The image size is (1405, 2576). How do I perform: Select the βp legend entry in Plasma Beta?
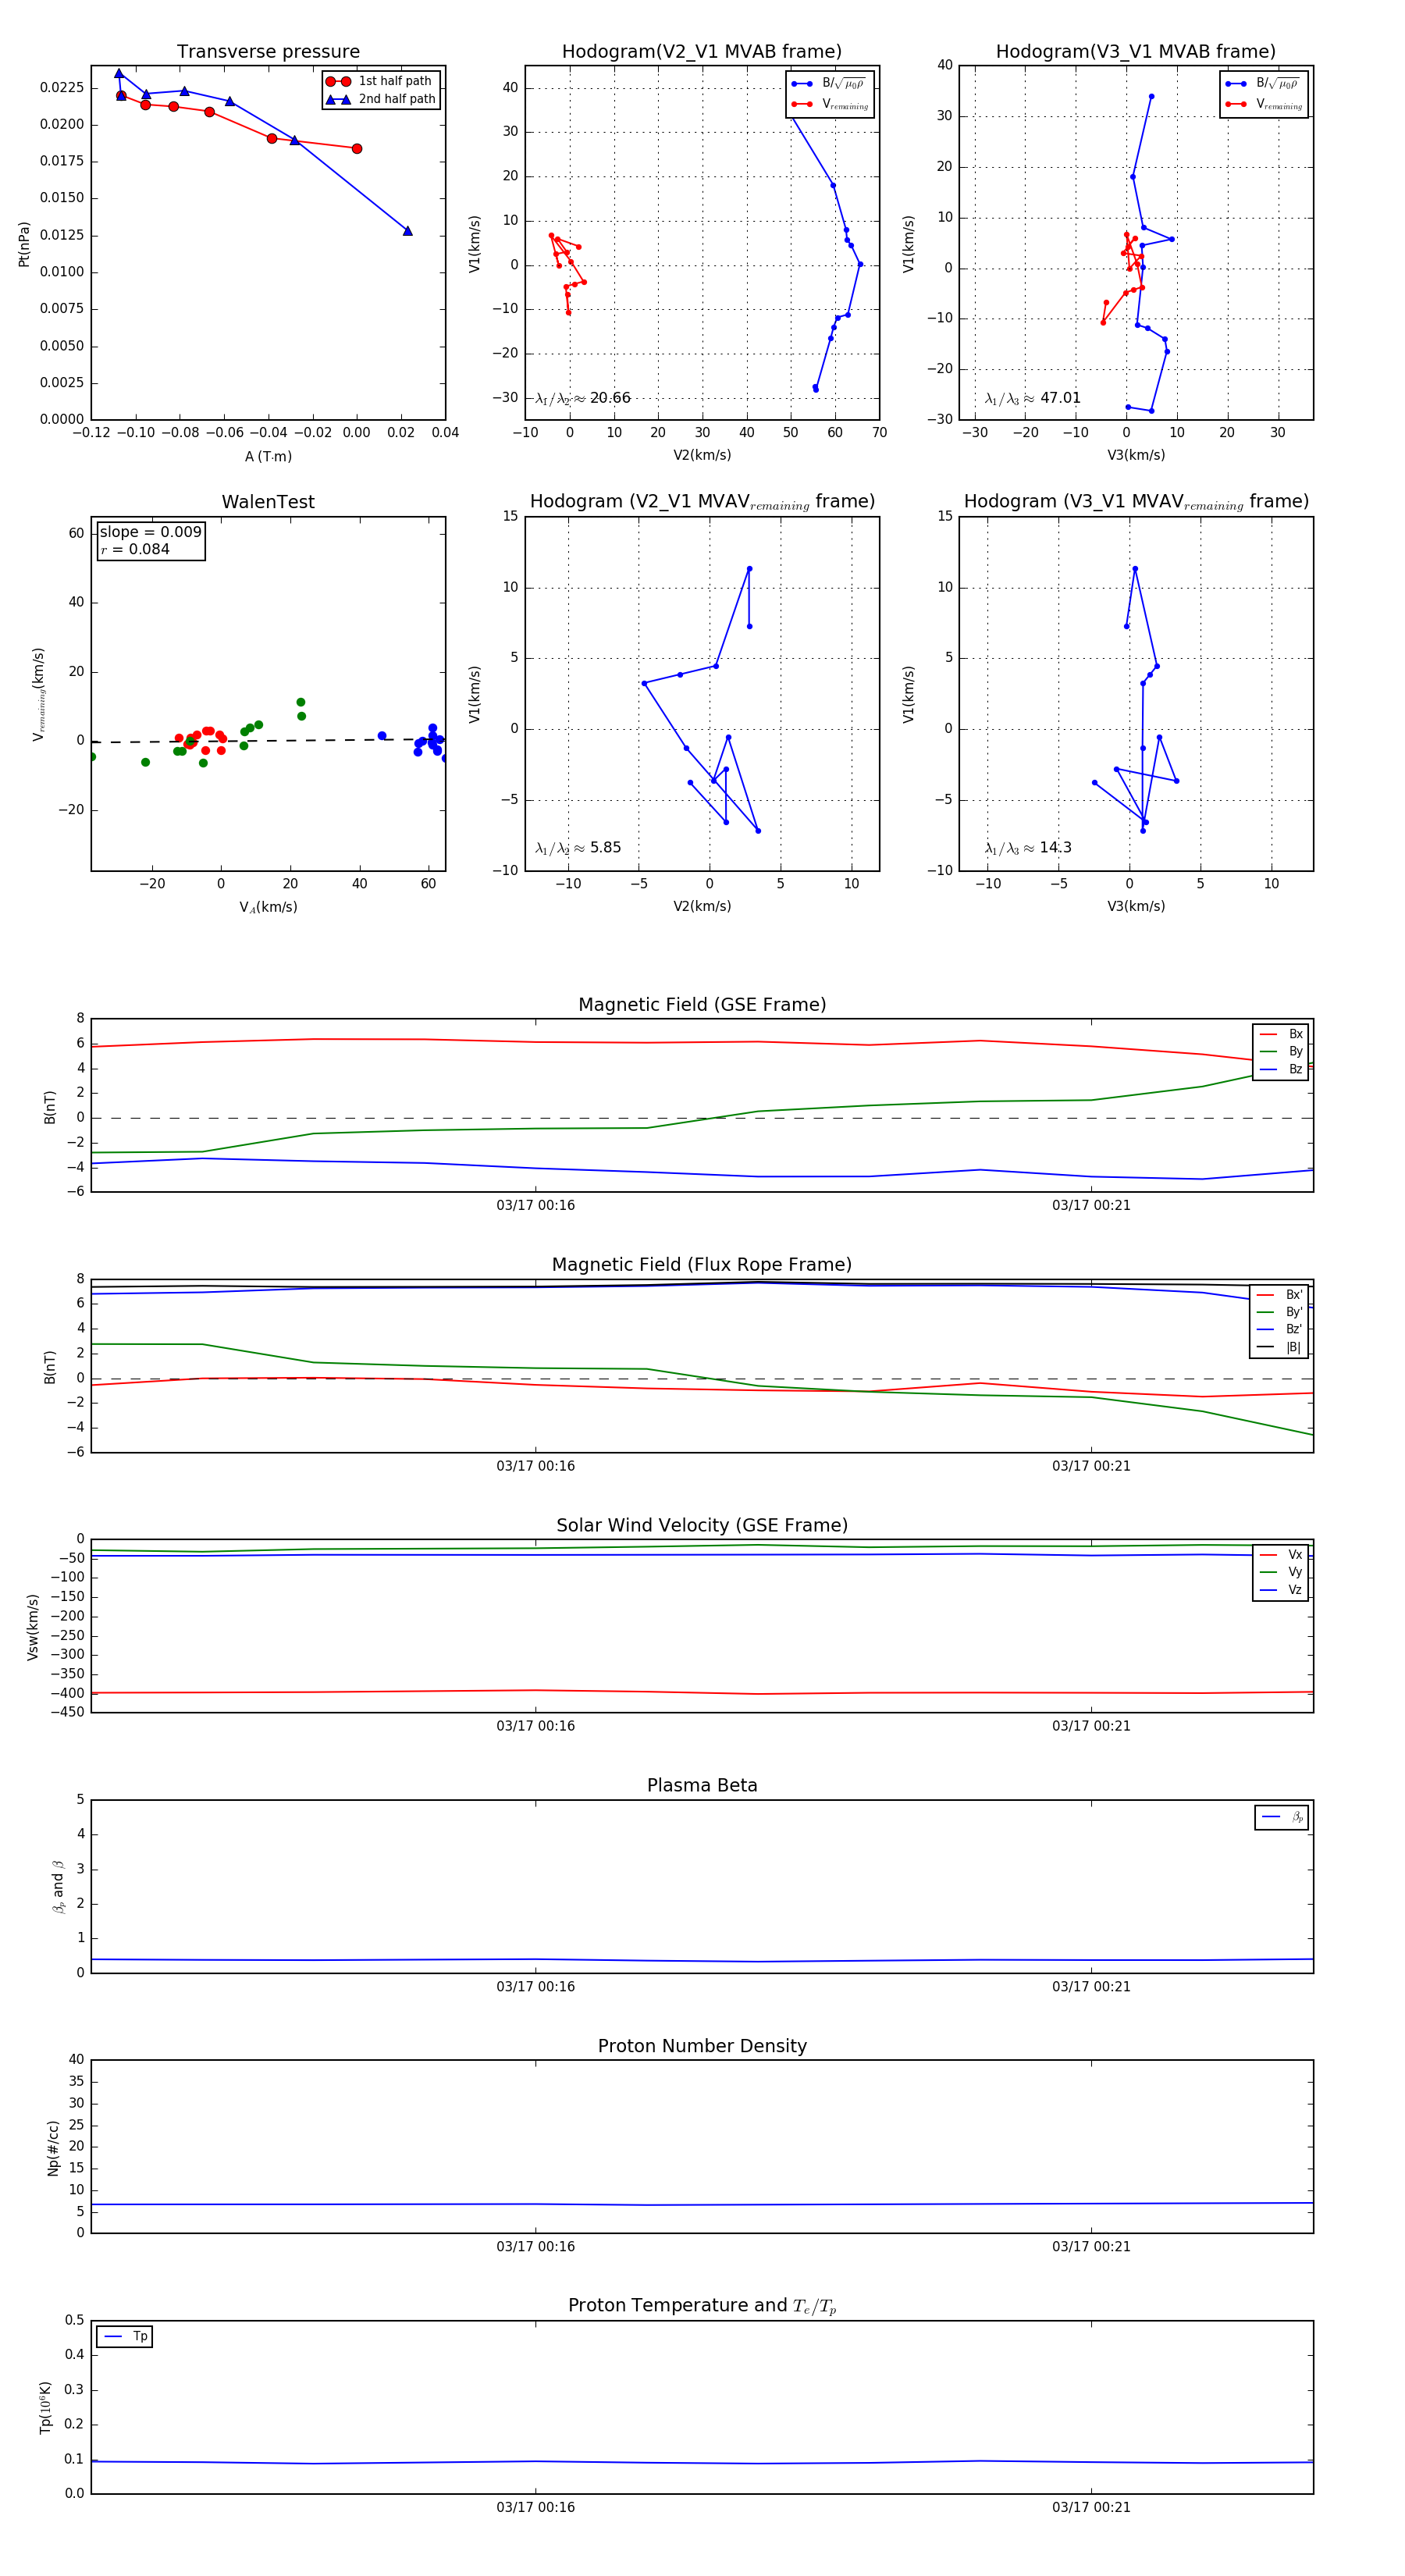click(1282, 1817)
